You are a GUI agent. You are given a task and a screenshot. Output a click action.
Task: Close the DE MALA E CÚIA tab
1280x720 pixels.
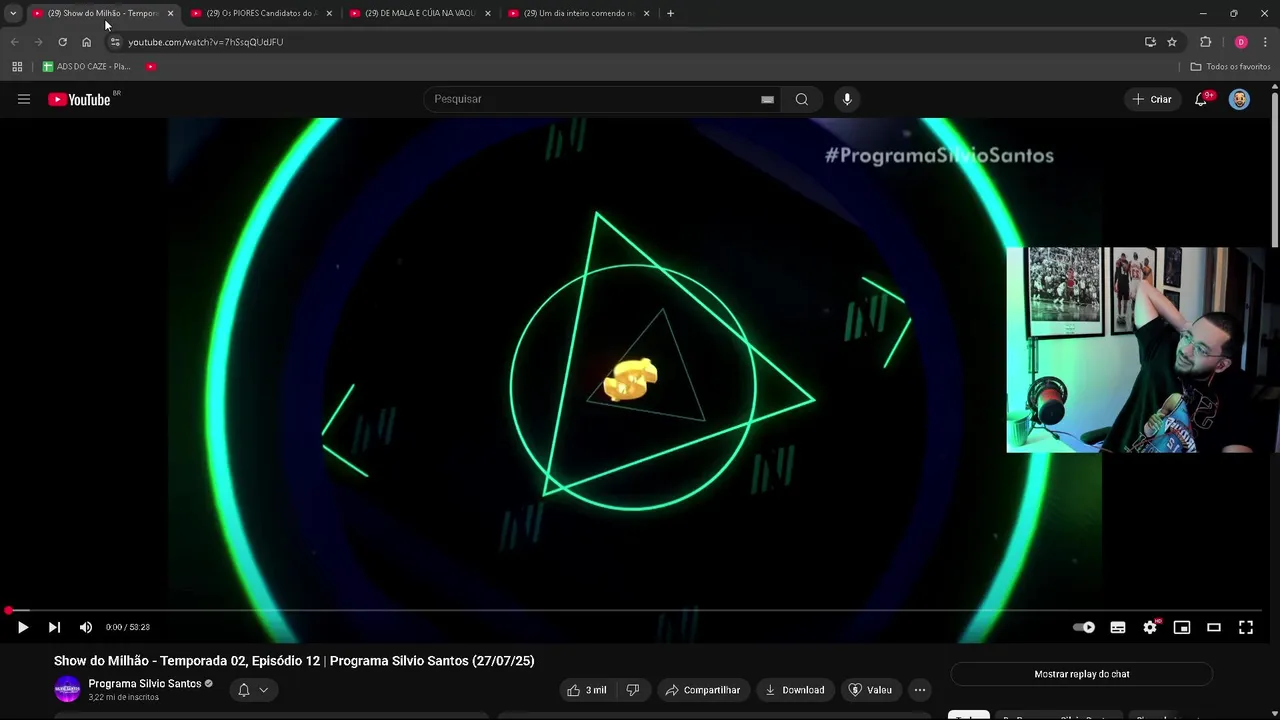point(488,13)
